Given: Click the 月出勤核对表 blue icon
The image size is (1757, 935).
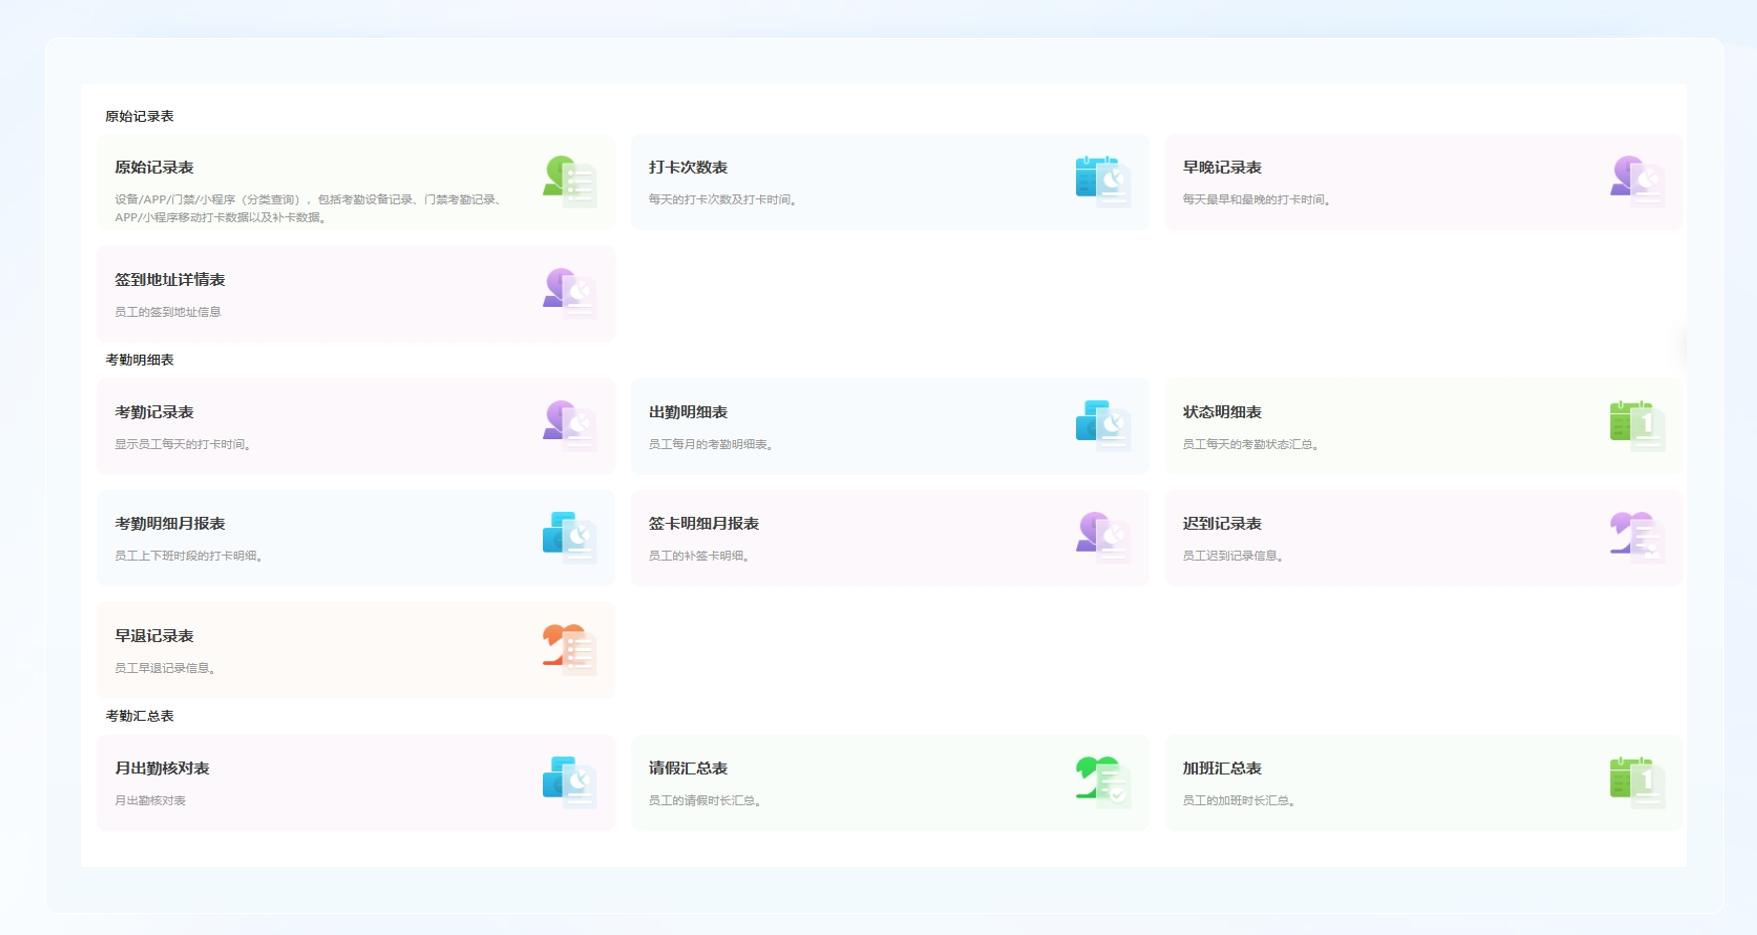Looking at the screenshot, I should point(569,782).
